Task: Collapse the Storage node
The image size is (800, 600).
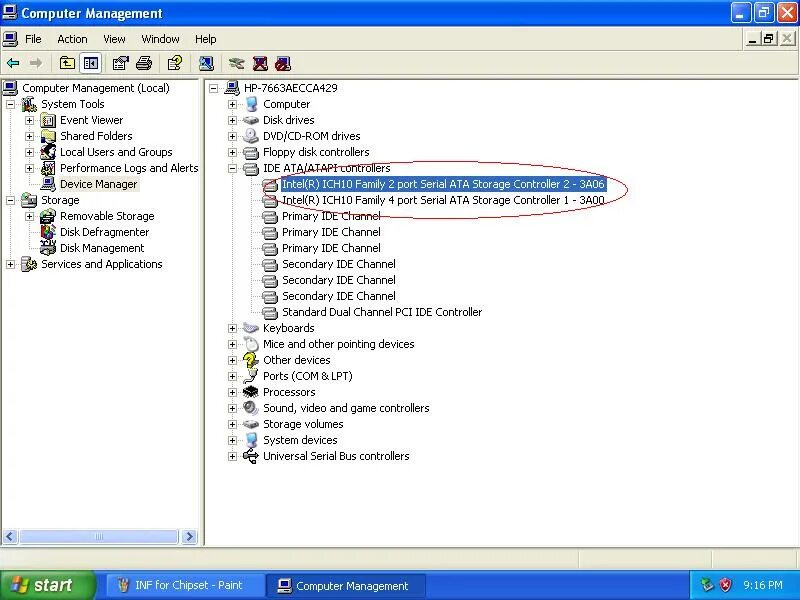Action: point(10,201)
